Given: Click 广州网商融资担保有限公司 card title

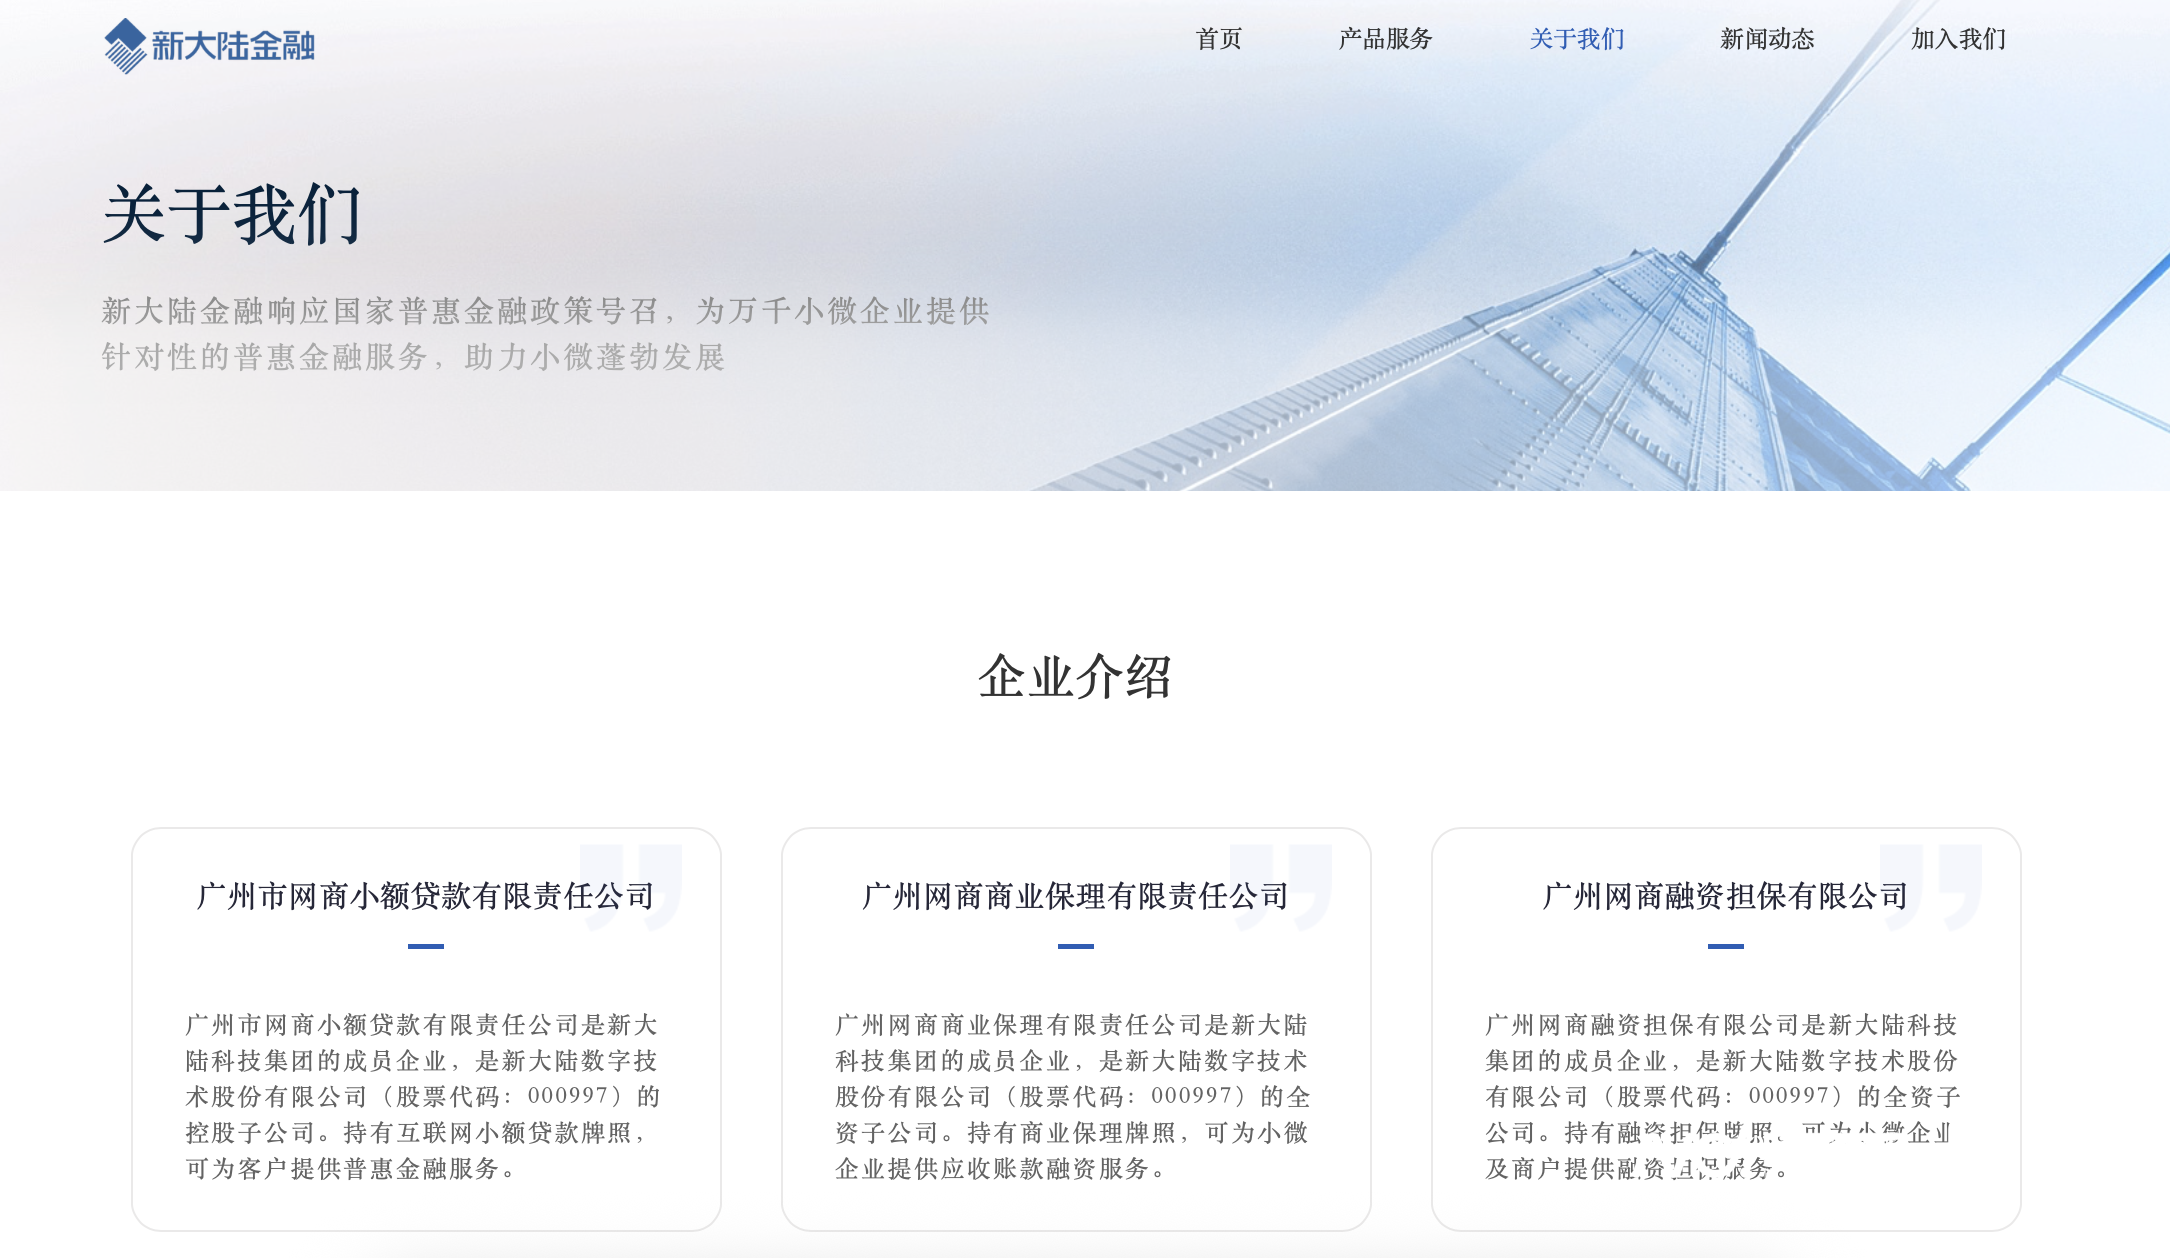Looking at the screenshot, I should point(1725,895).
